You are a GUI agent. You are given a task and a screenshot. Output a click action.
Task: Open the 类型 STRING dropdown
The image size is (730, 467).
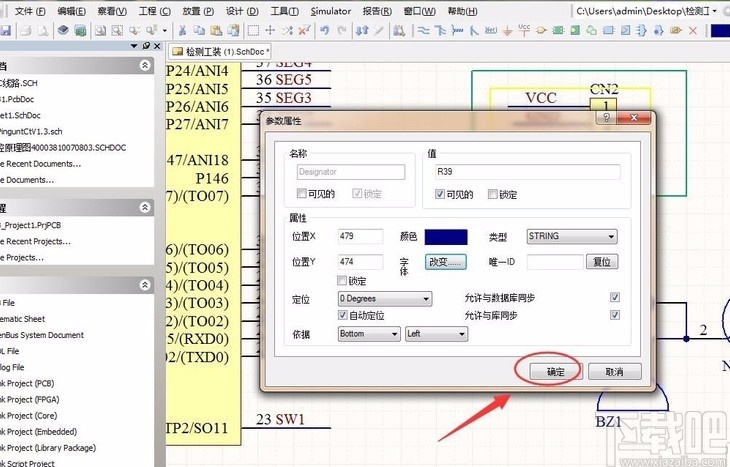pos(572,236)
